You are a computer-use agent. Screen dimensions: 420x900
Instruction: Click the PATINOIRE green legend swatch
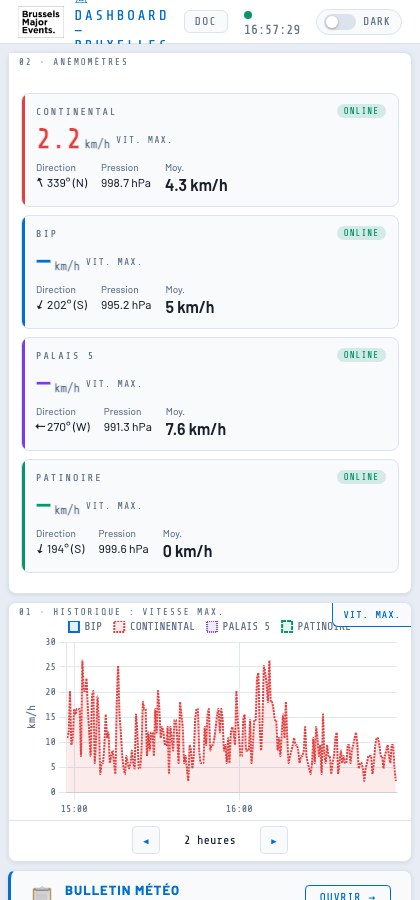click(x=287, y=627)
